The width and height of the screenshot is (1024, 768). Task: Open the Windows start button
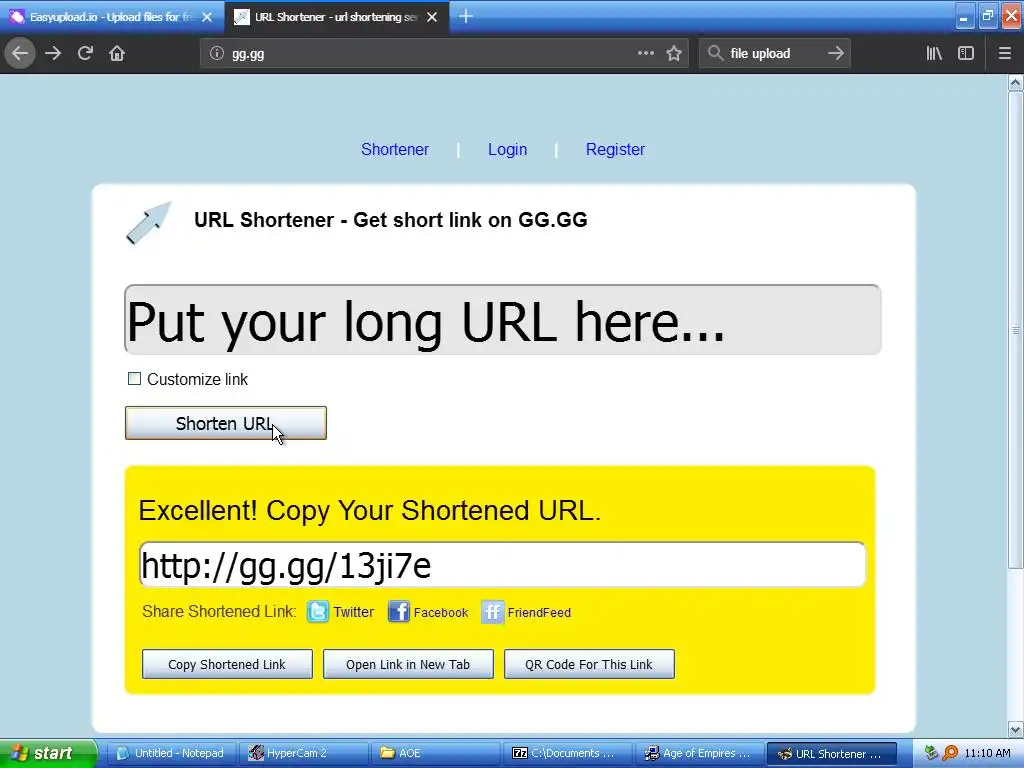(47, 753)
